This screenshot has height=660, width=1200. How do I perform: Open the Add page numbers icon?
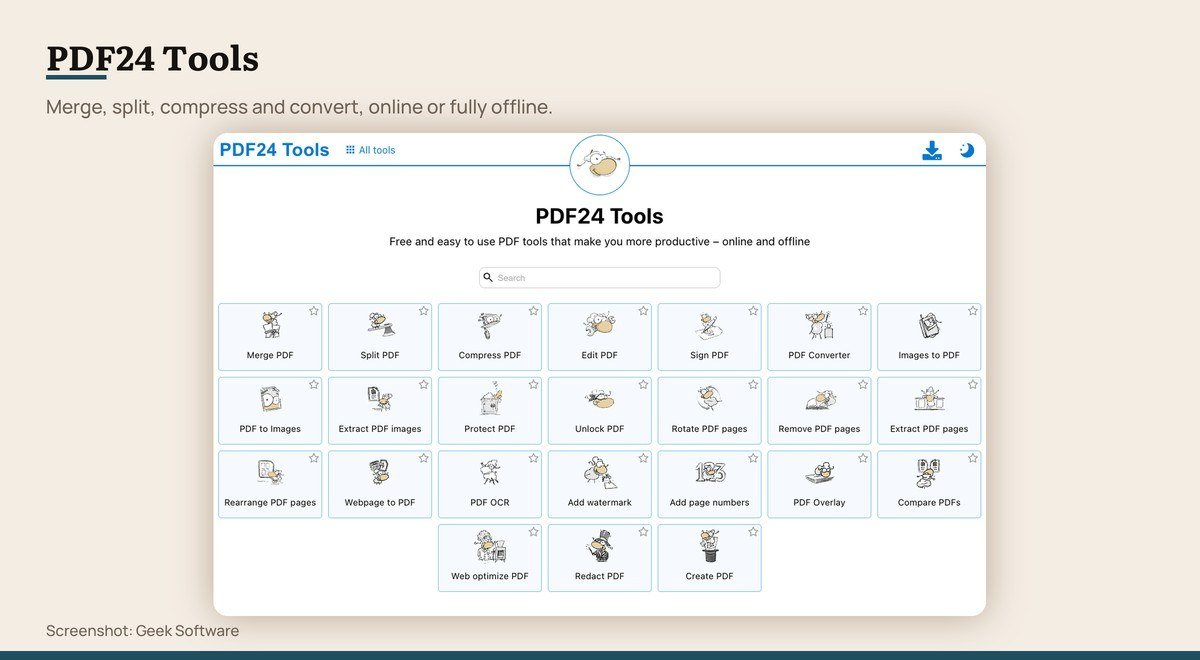pyautogui.click(x=710, y=473)
